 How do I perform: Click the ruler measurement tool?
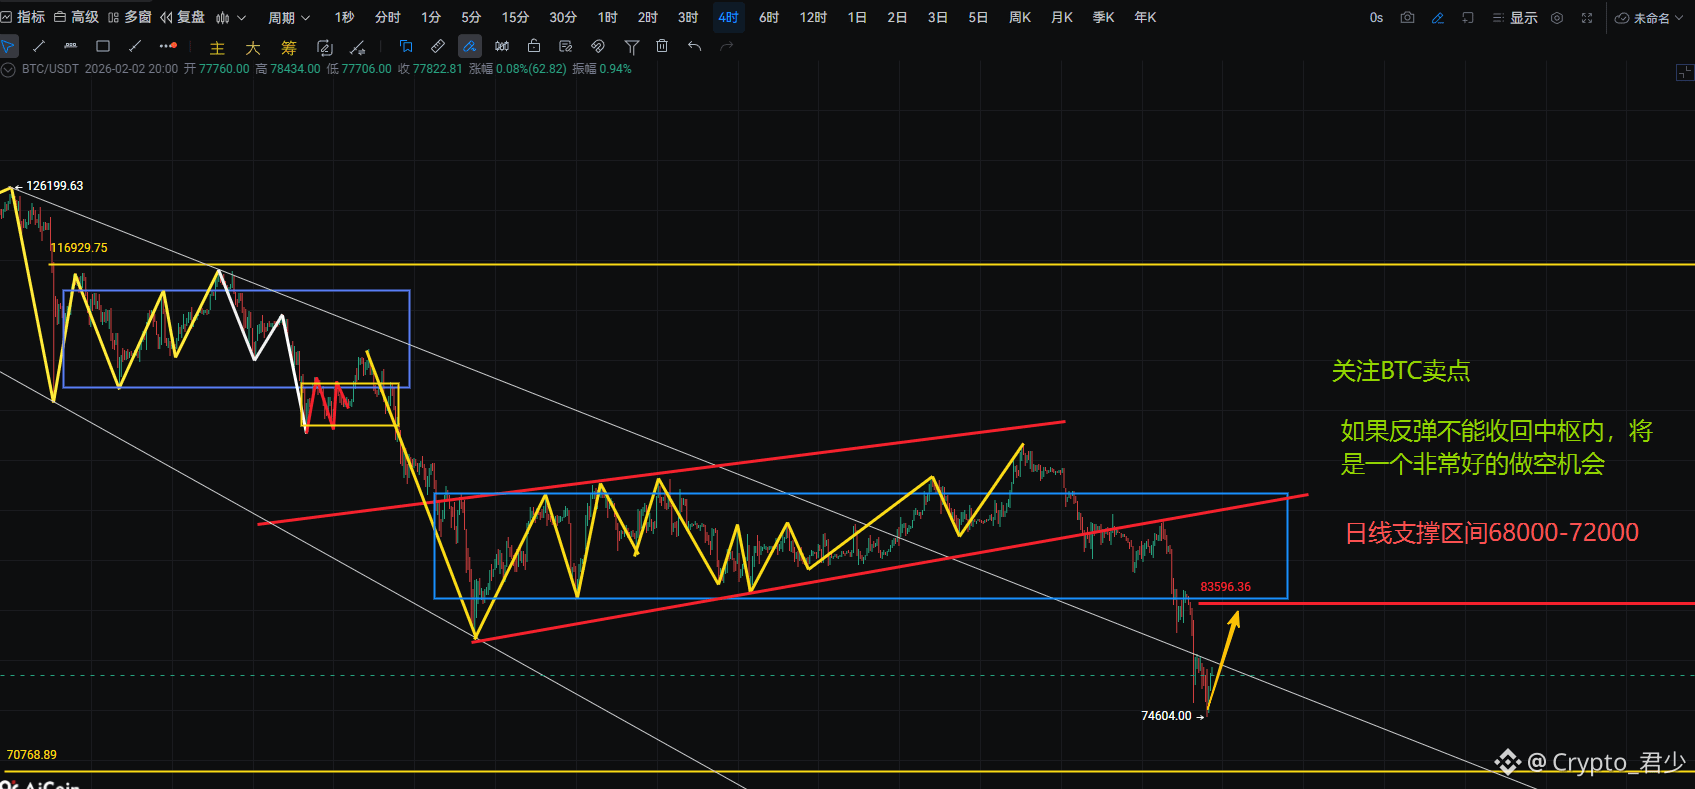[x=438, y=46]
